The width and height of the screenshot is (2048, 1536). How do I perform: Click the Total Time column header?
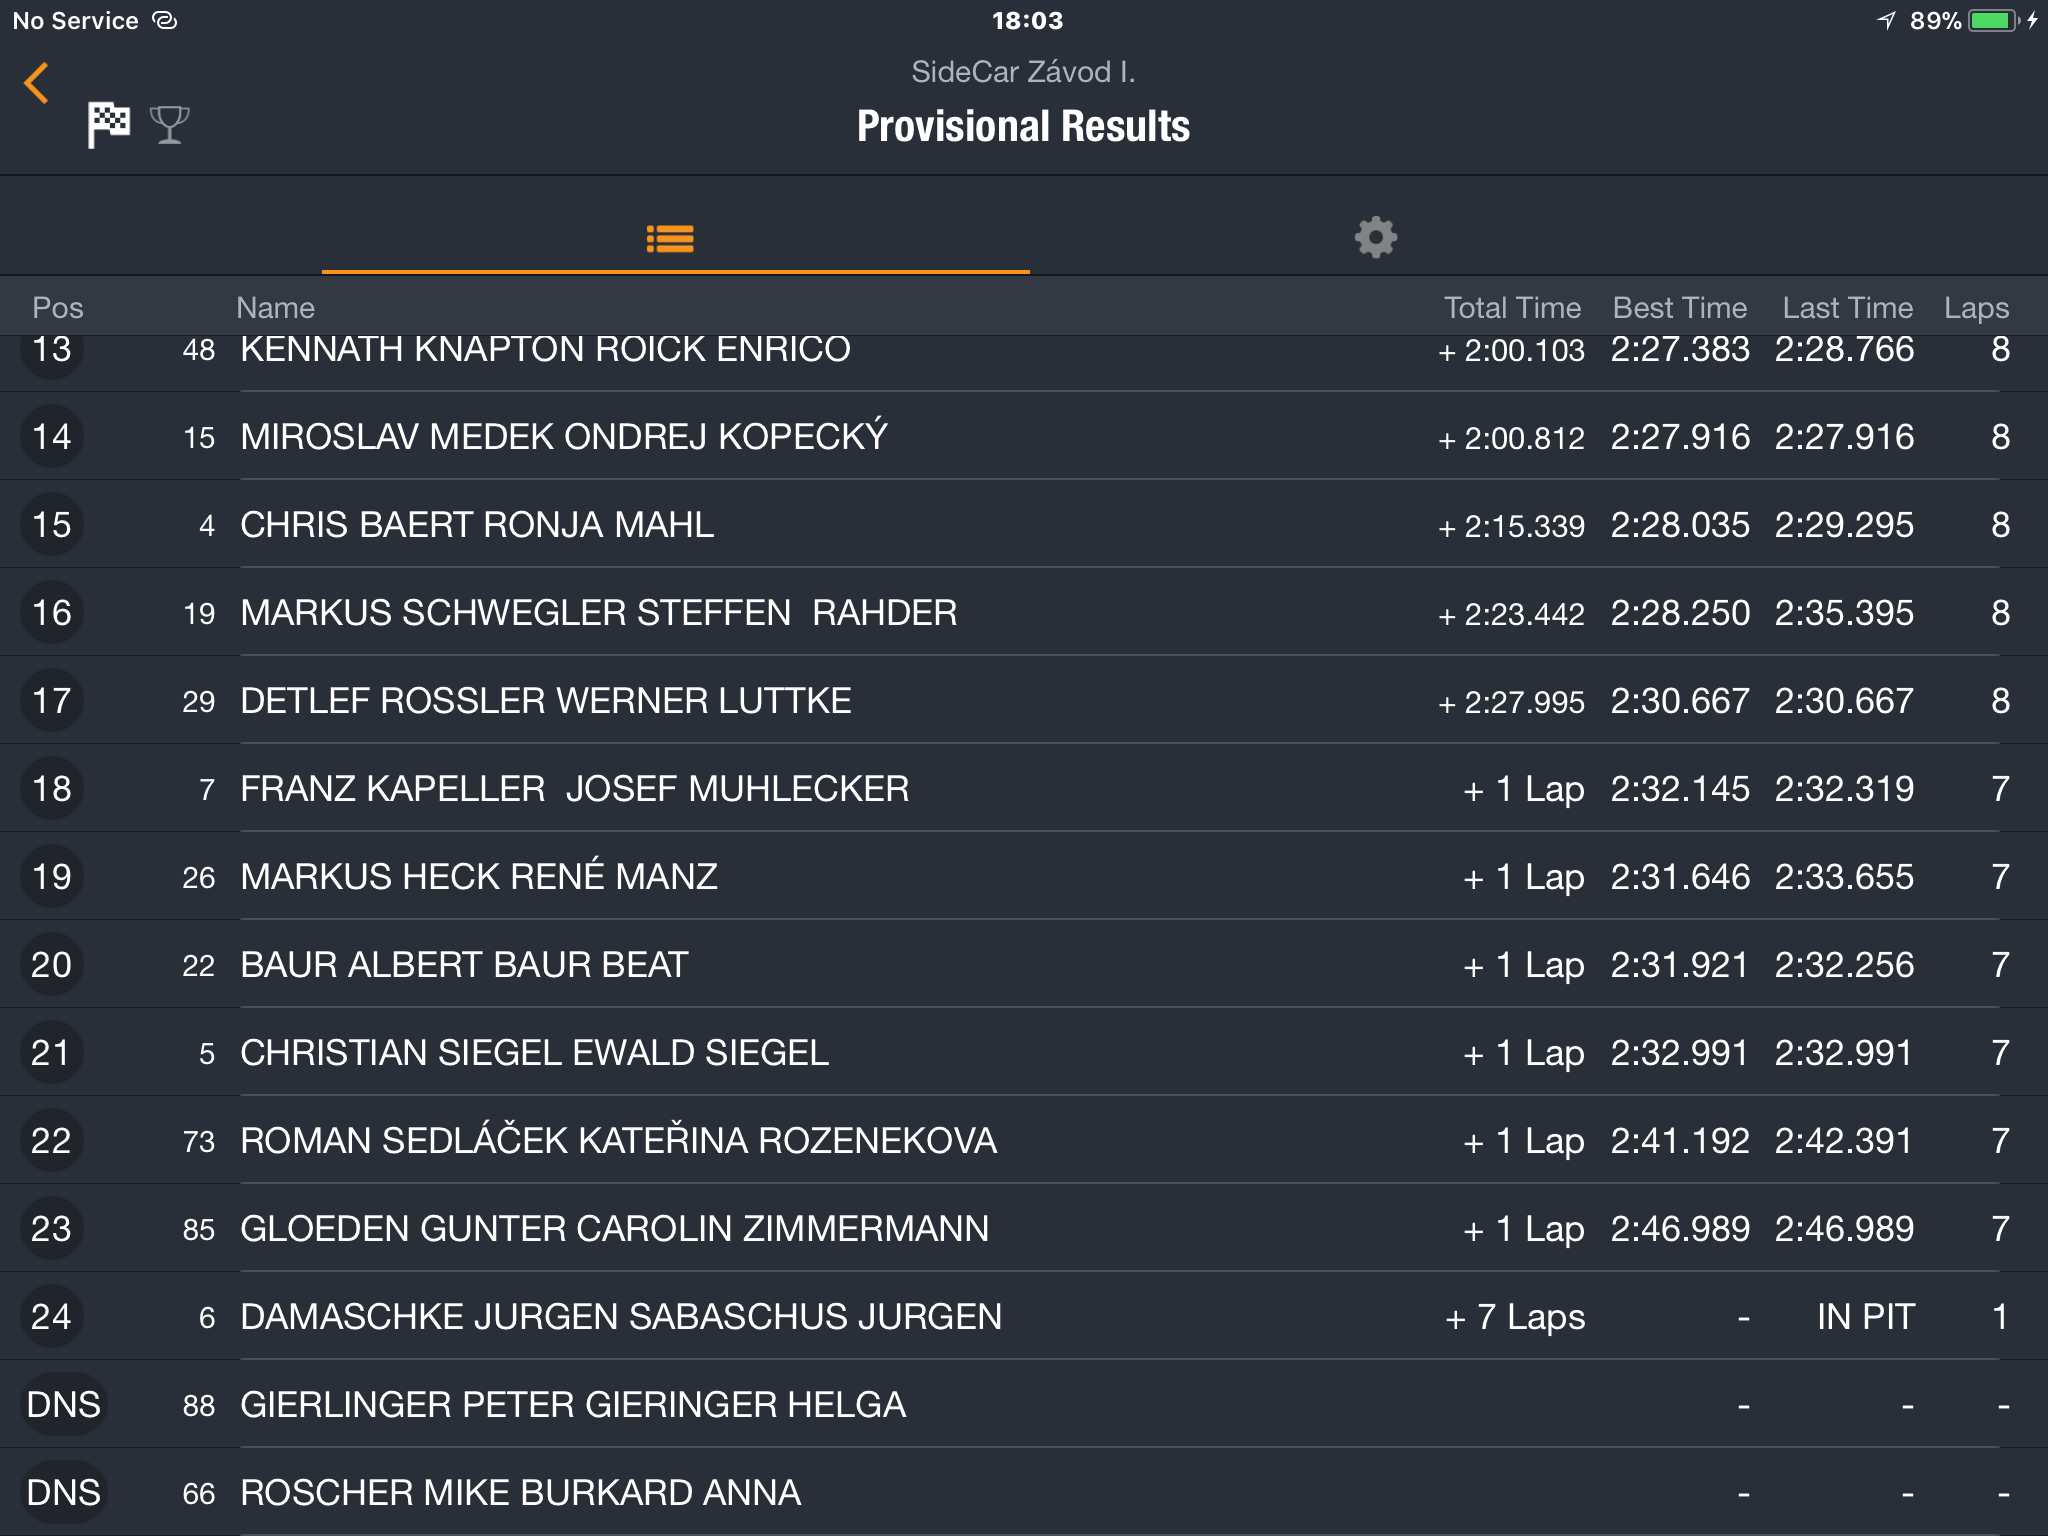[x=1512, y=308]
